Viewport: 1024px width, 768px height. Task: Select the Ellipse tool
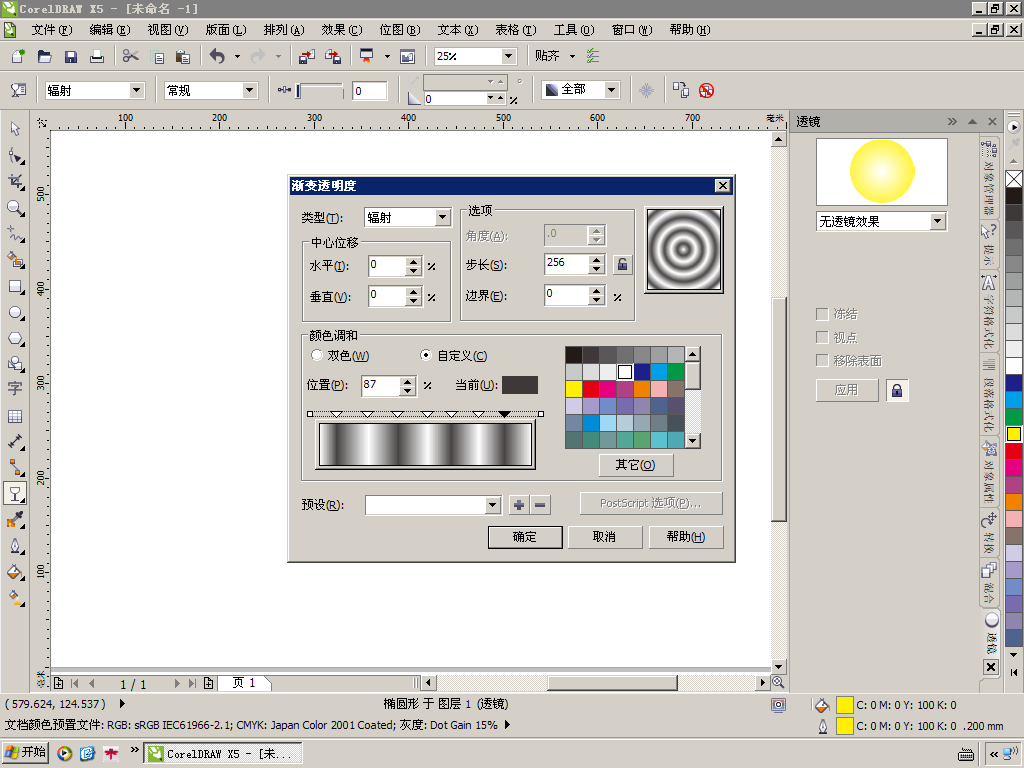click(15, 313)
